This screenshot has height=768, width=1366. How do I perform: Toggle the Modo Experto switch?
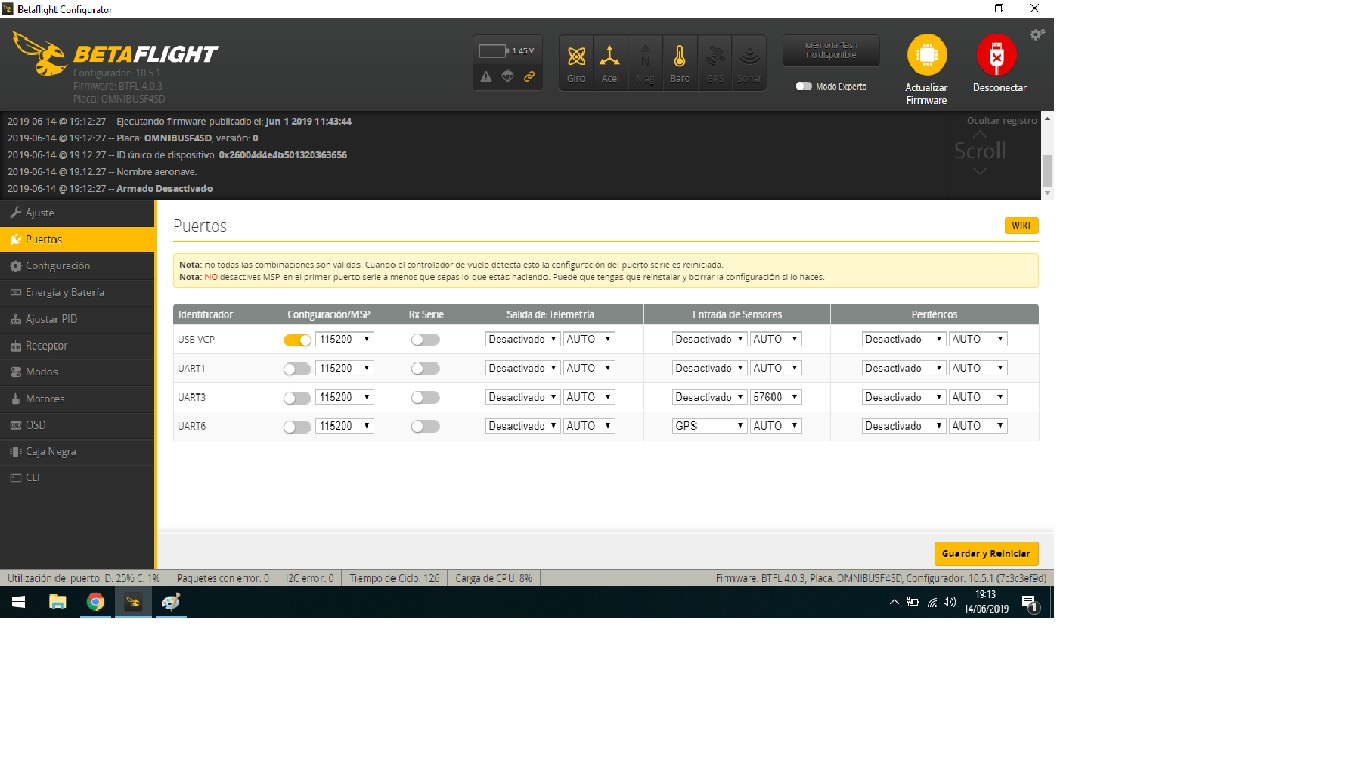pyautogui.click(x=804, y=87)
